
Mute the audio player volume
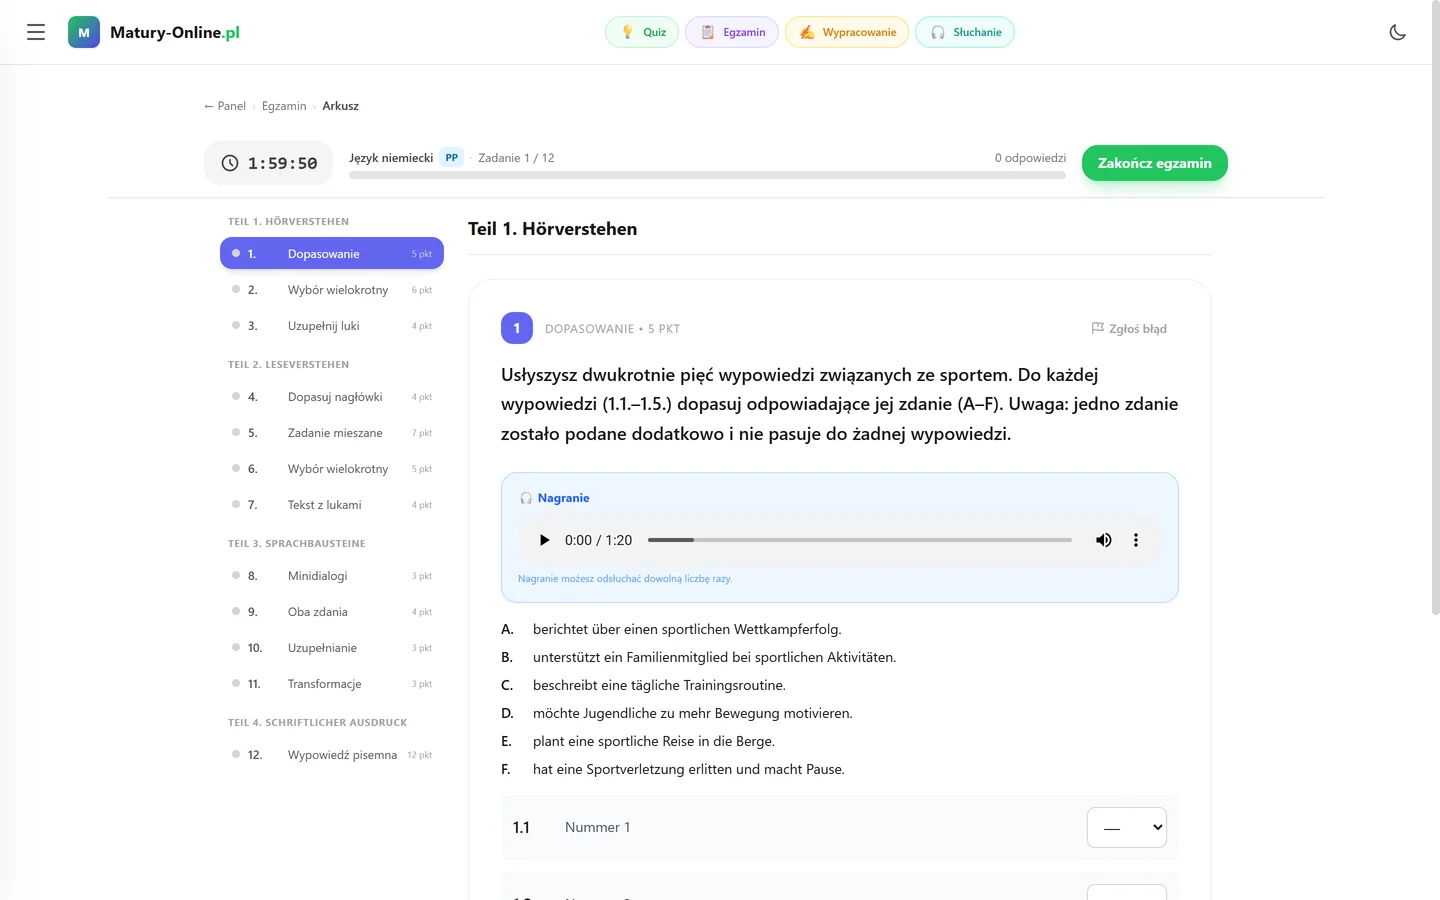point(1104,540)
